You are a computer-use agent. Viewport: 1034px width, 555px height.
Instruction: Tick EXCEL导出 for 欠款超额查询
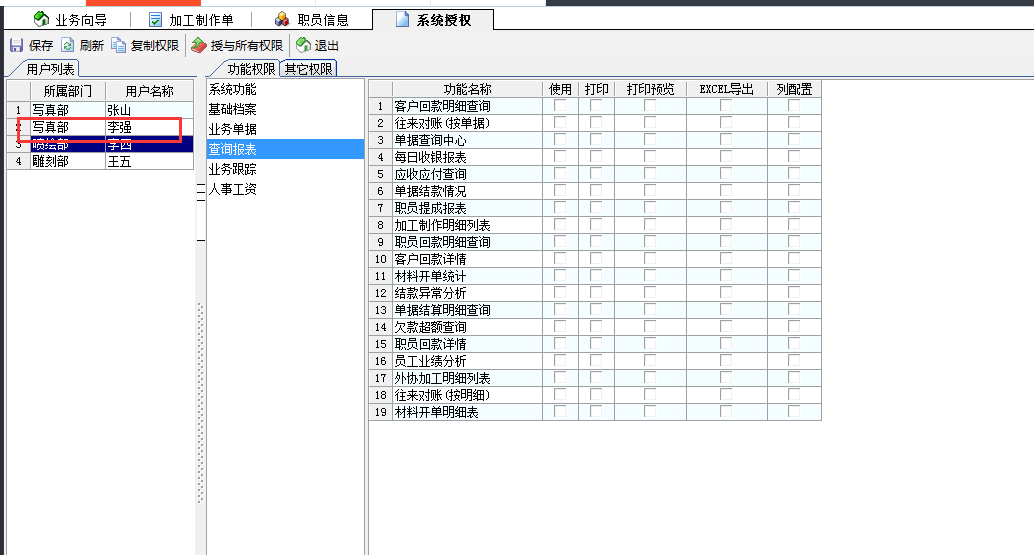pyautogui.click(x=726, y=327)
